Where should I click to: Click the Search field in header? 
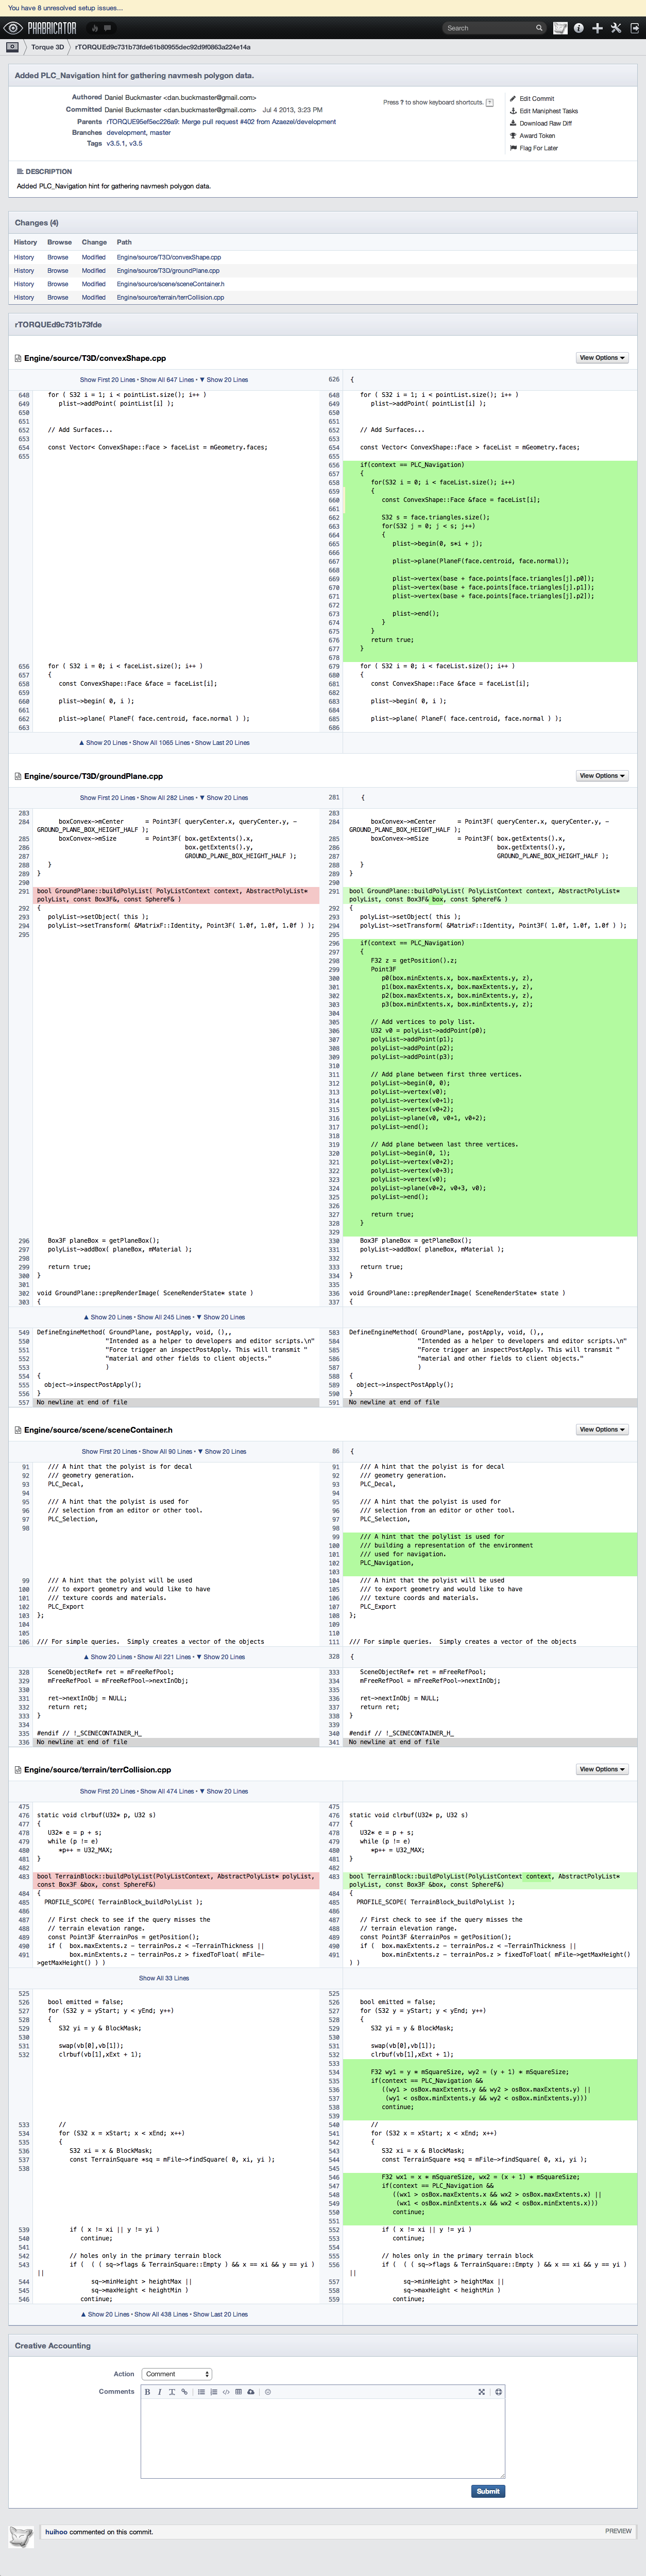pos(489,28)
